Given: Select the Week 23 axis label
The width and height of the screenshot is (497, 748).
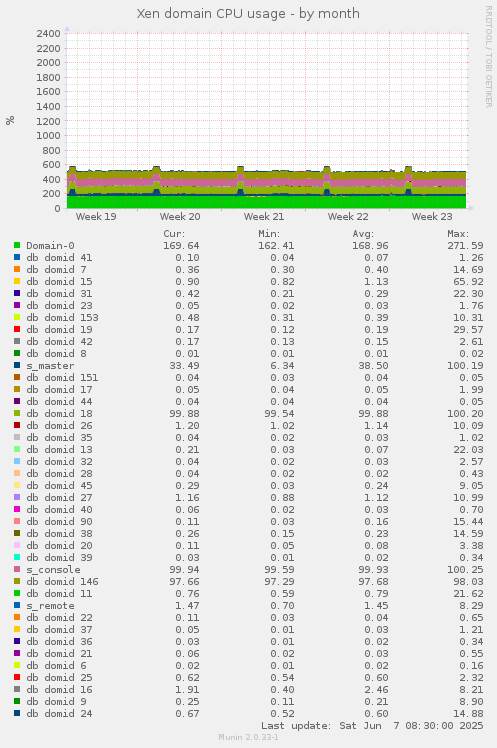Looking at the screenshot, I should pos(432,217).
